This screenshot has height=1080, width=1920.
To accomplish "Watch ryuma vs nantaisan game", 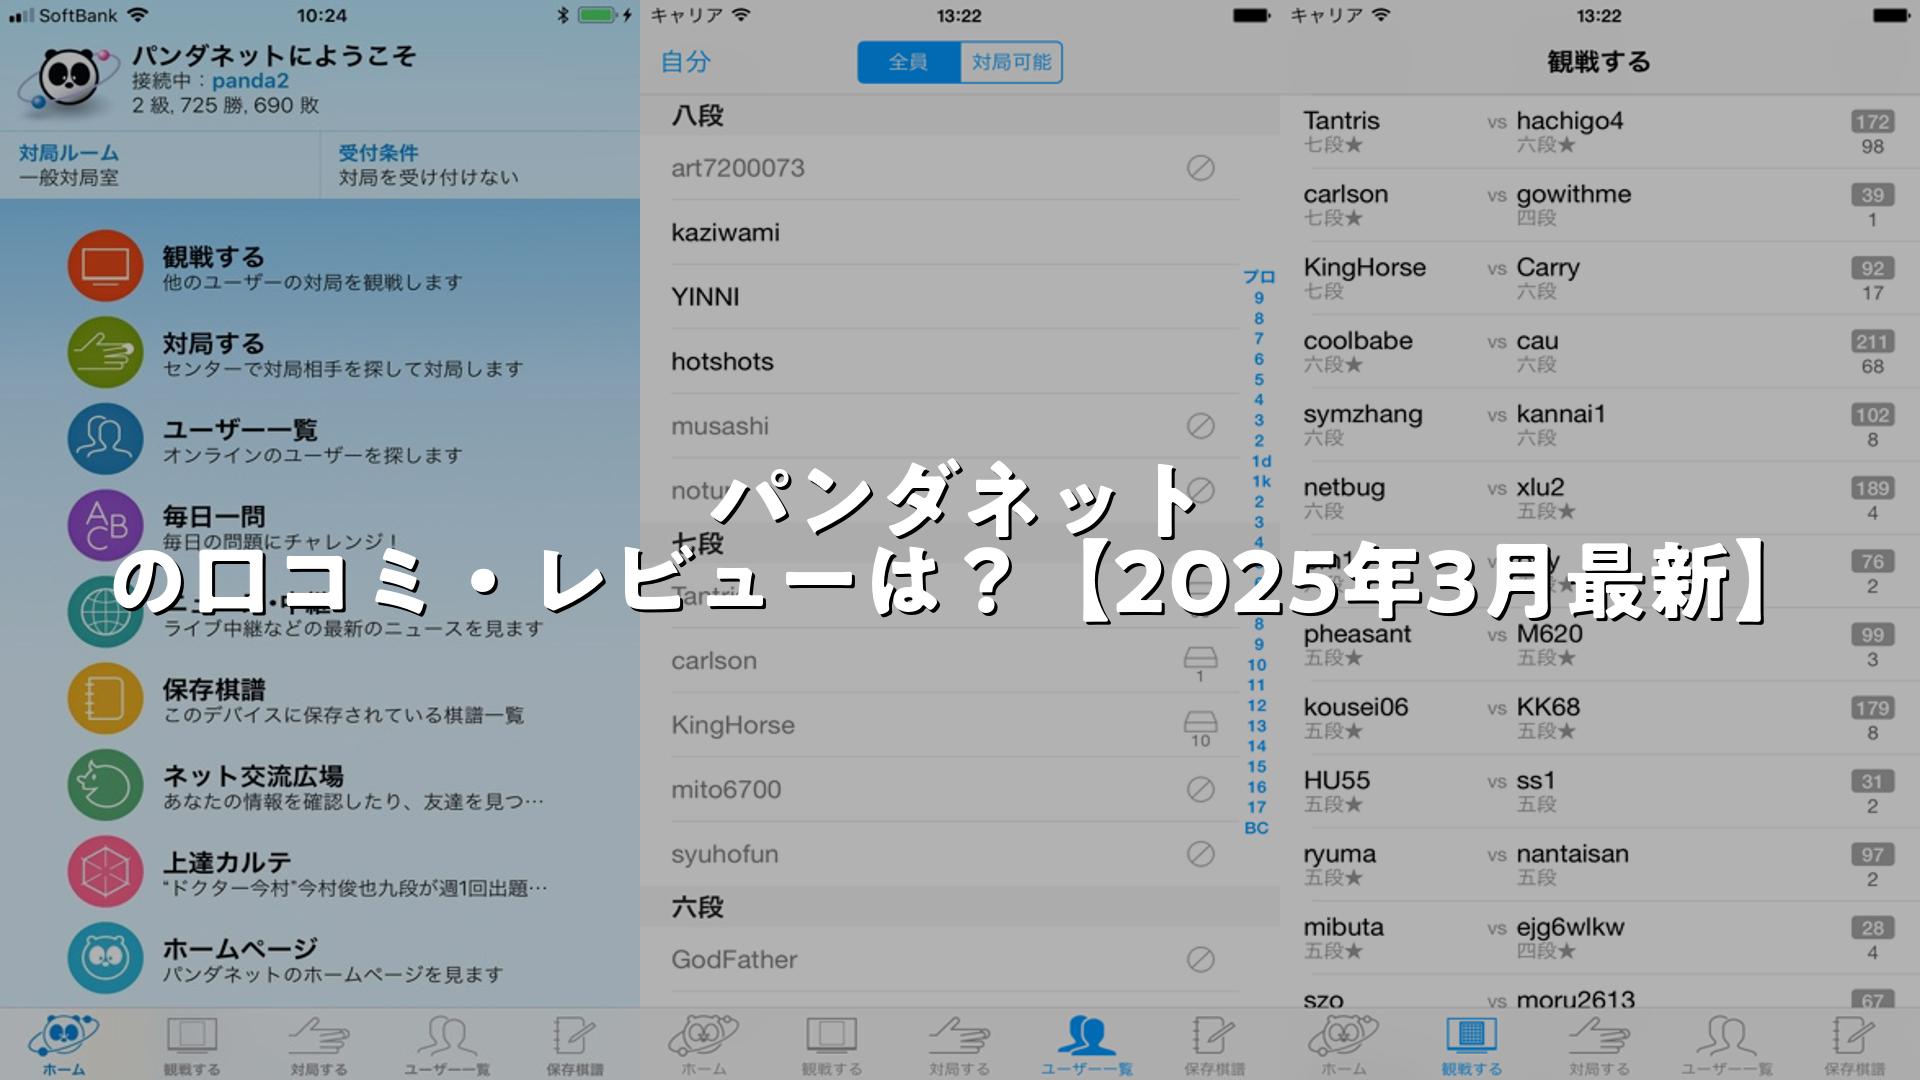I will tap(1600, 865).
